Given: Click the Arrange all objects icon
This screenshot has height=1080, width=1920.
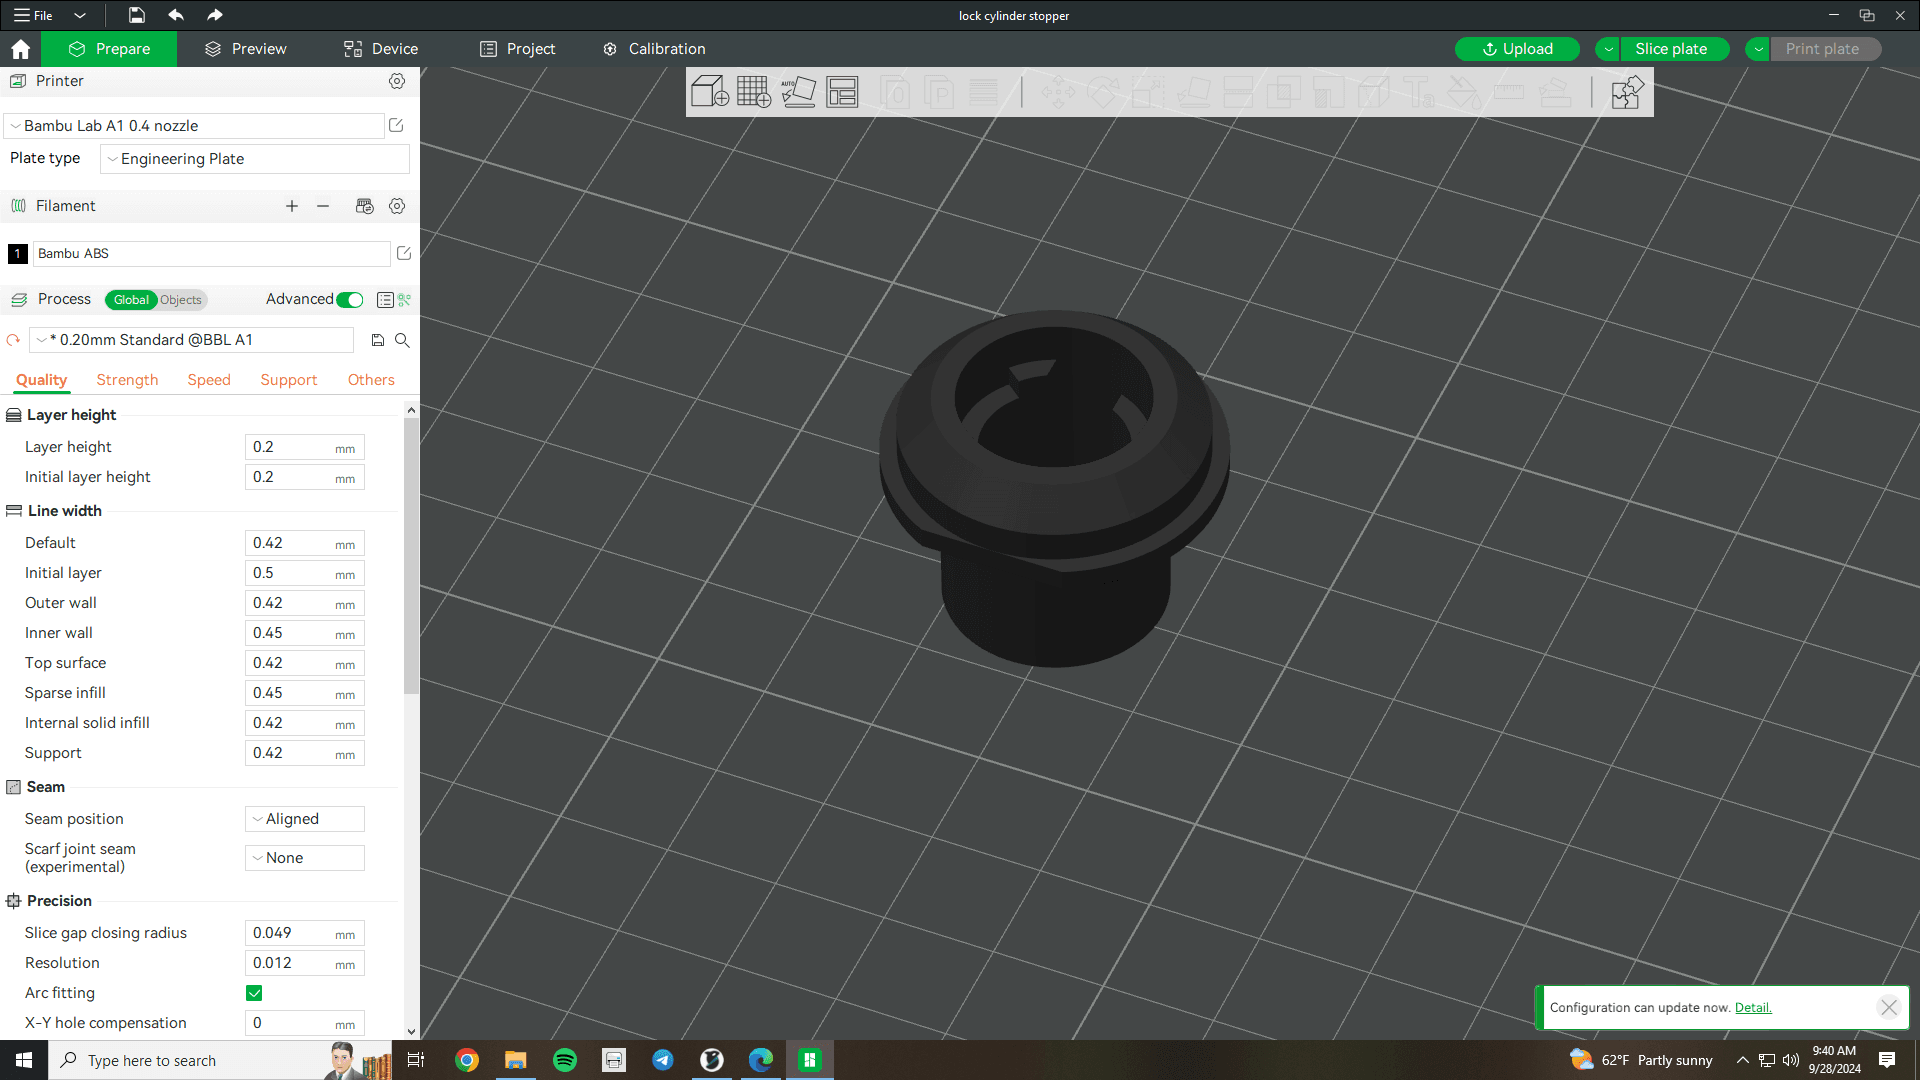Looking at the screenshot, I should pos(842,92).
